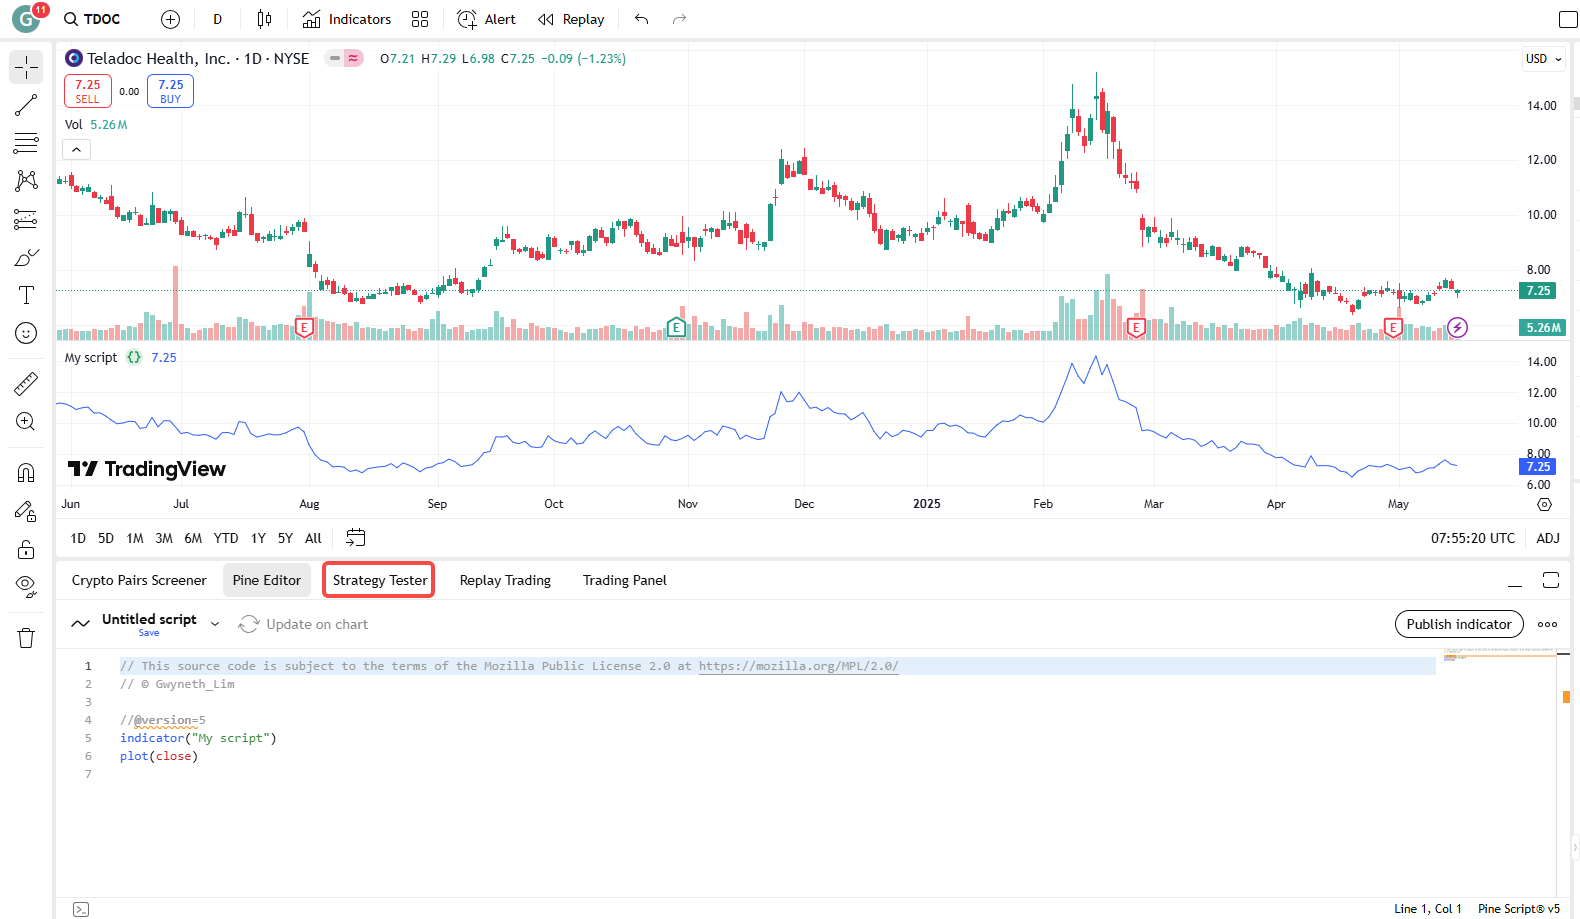
Task: Toggle hide all drawings eye icon
Action: coord(26,586)
